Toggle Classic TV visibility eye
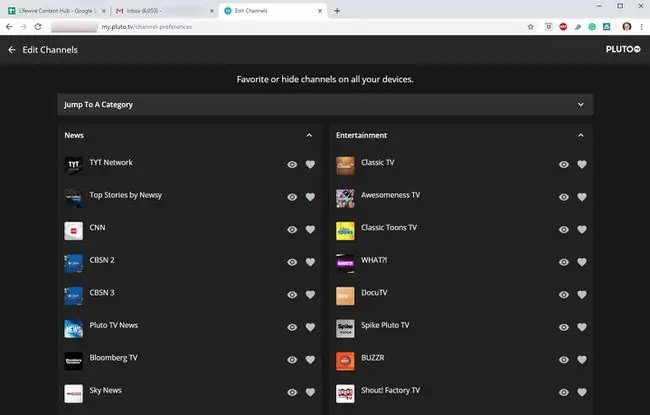Screen dimensions: 650x415 tap(564, 165)
